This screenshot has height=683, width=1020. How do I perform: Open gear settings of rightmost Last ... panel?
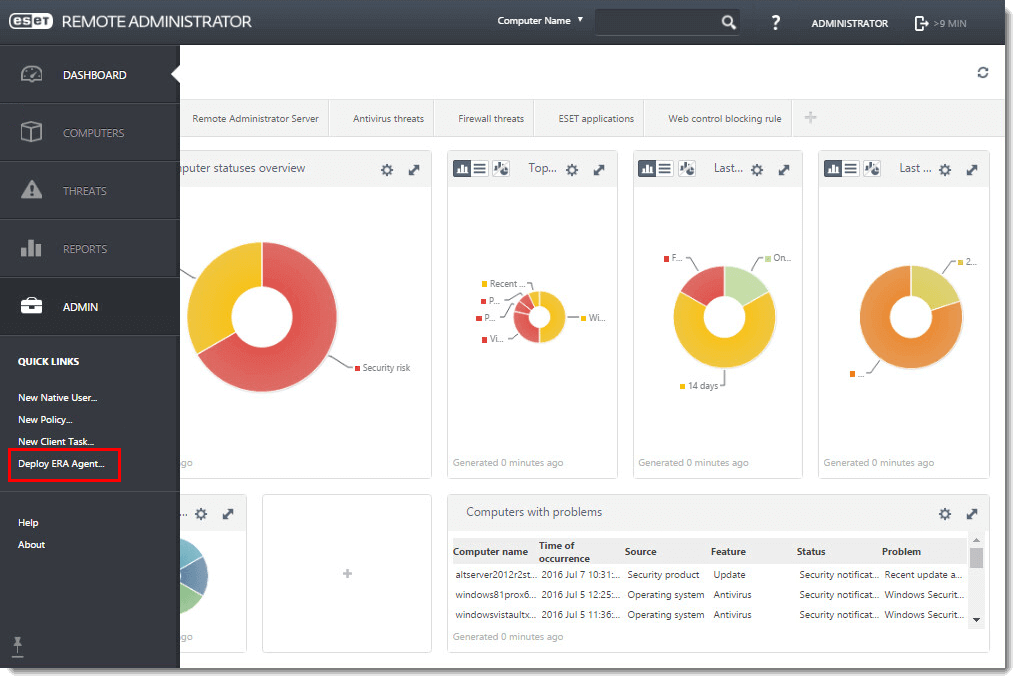click(x=945, y=170)
